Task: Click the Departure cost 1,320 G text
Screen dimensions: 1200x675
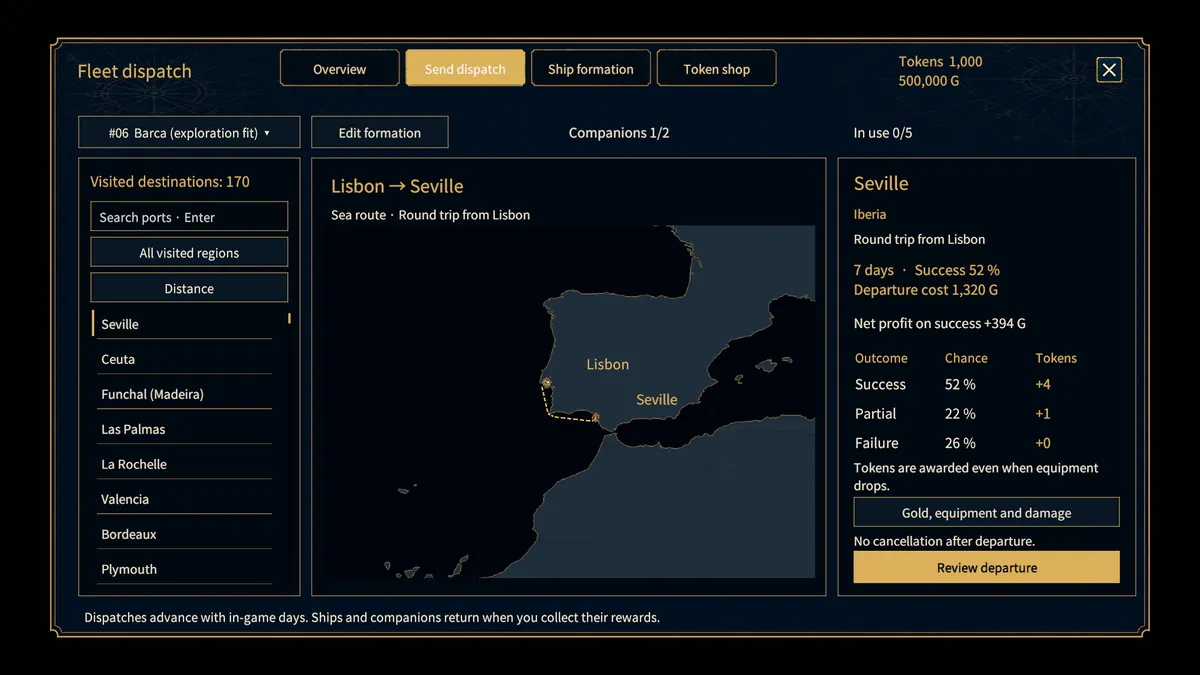Action: [x=926, y=290]
